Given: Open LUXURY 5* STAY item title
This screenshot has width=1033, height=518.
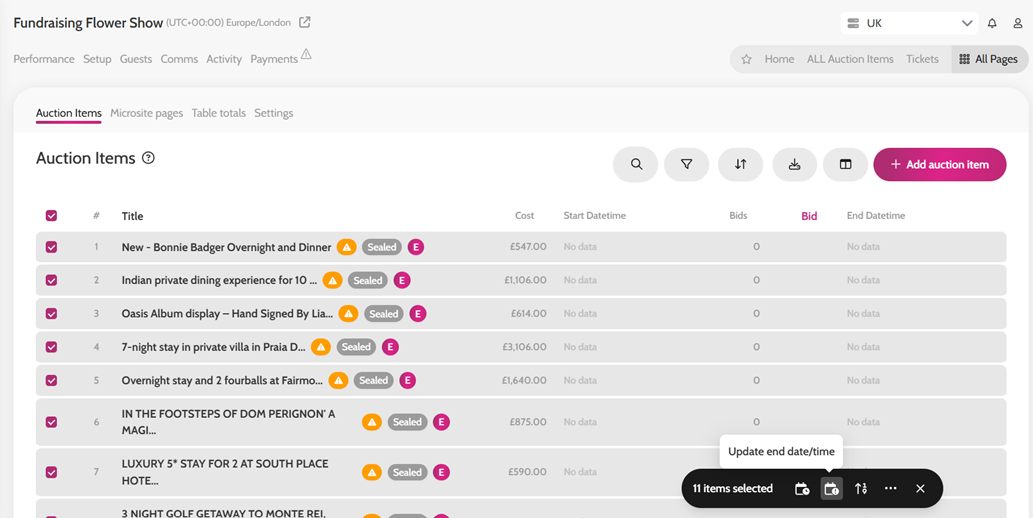Looking at the screenshot, I should (225, 472).
